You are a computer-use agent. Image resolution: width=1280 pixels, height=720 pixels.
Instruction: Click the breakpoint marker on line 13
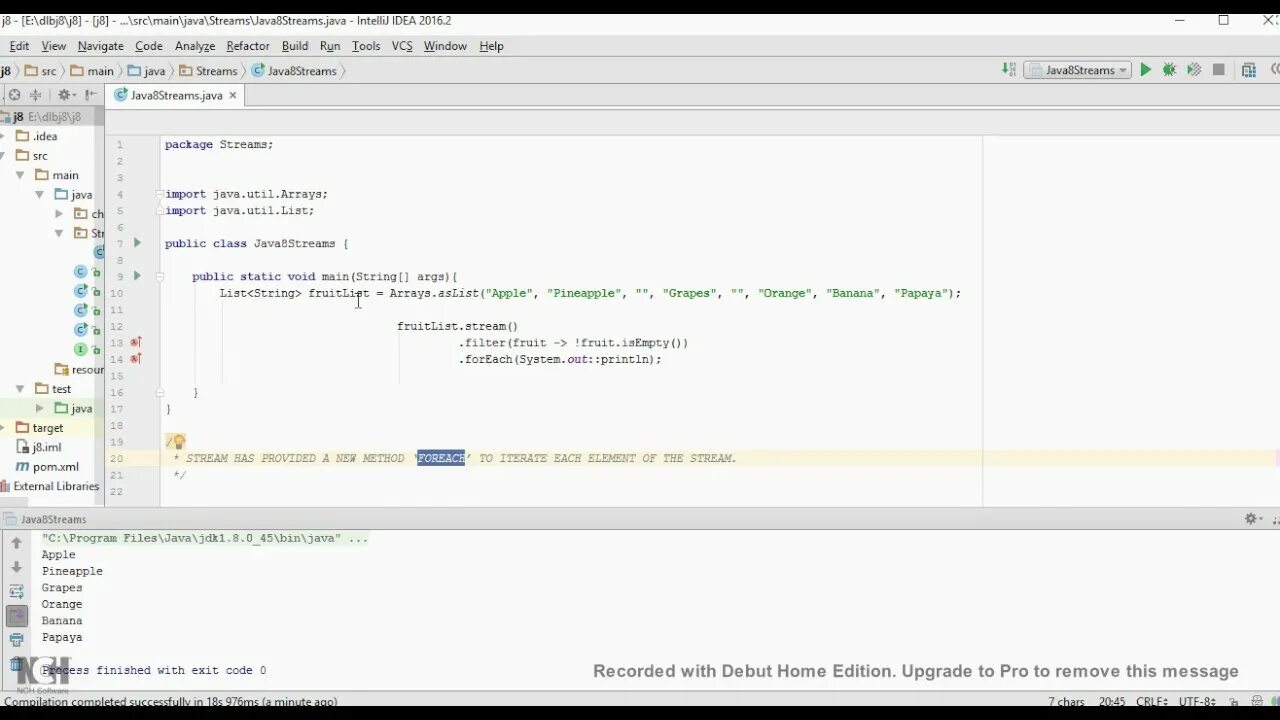coord(136,342)
